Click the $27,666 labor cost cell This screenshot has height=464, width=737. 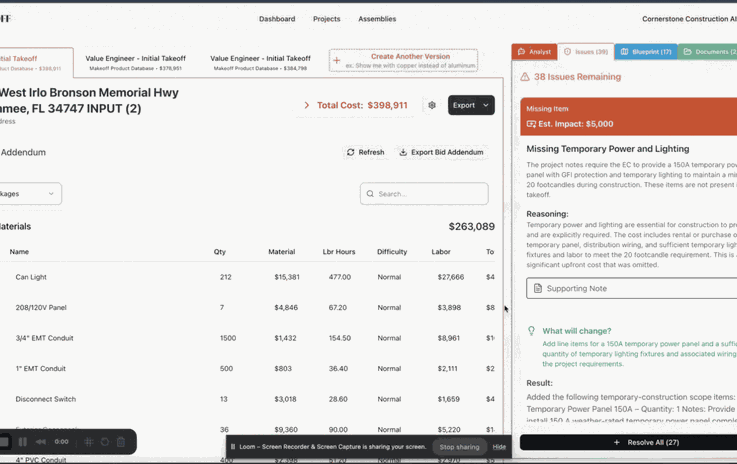click(x=451, y=277)
